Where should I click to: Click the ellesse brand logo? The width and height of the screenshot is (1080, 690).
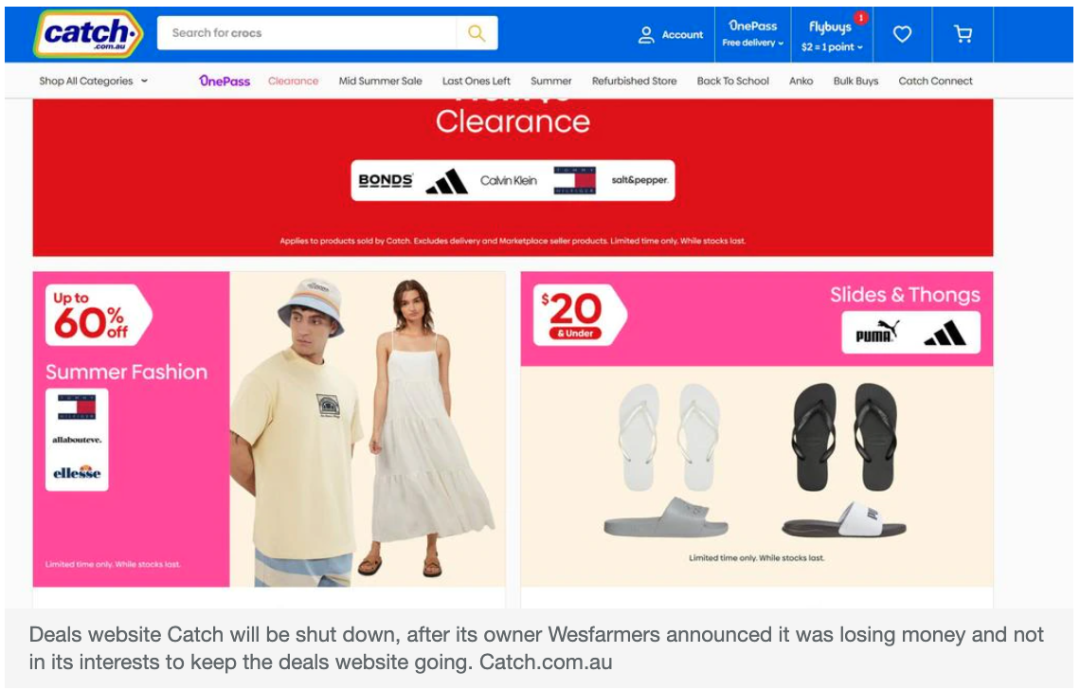(76, 472)
